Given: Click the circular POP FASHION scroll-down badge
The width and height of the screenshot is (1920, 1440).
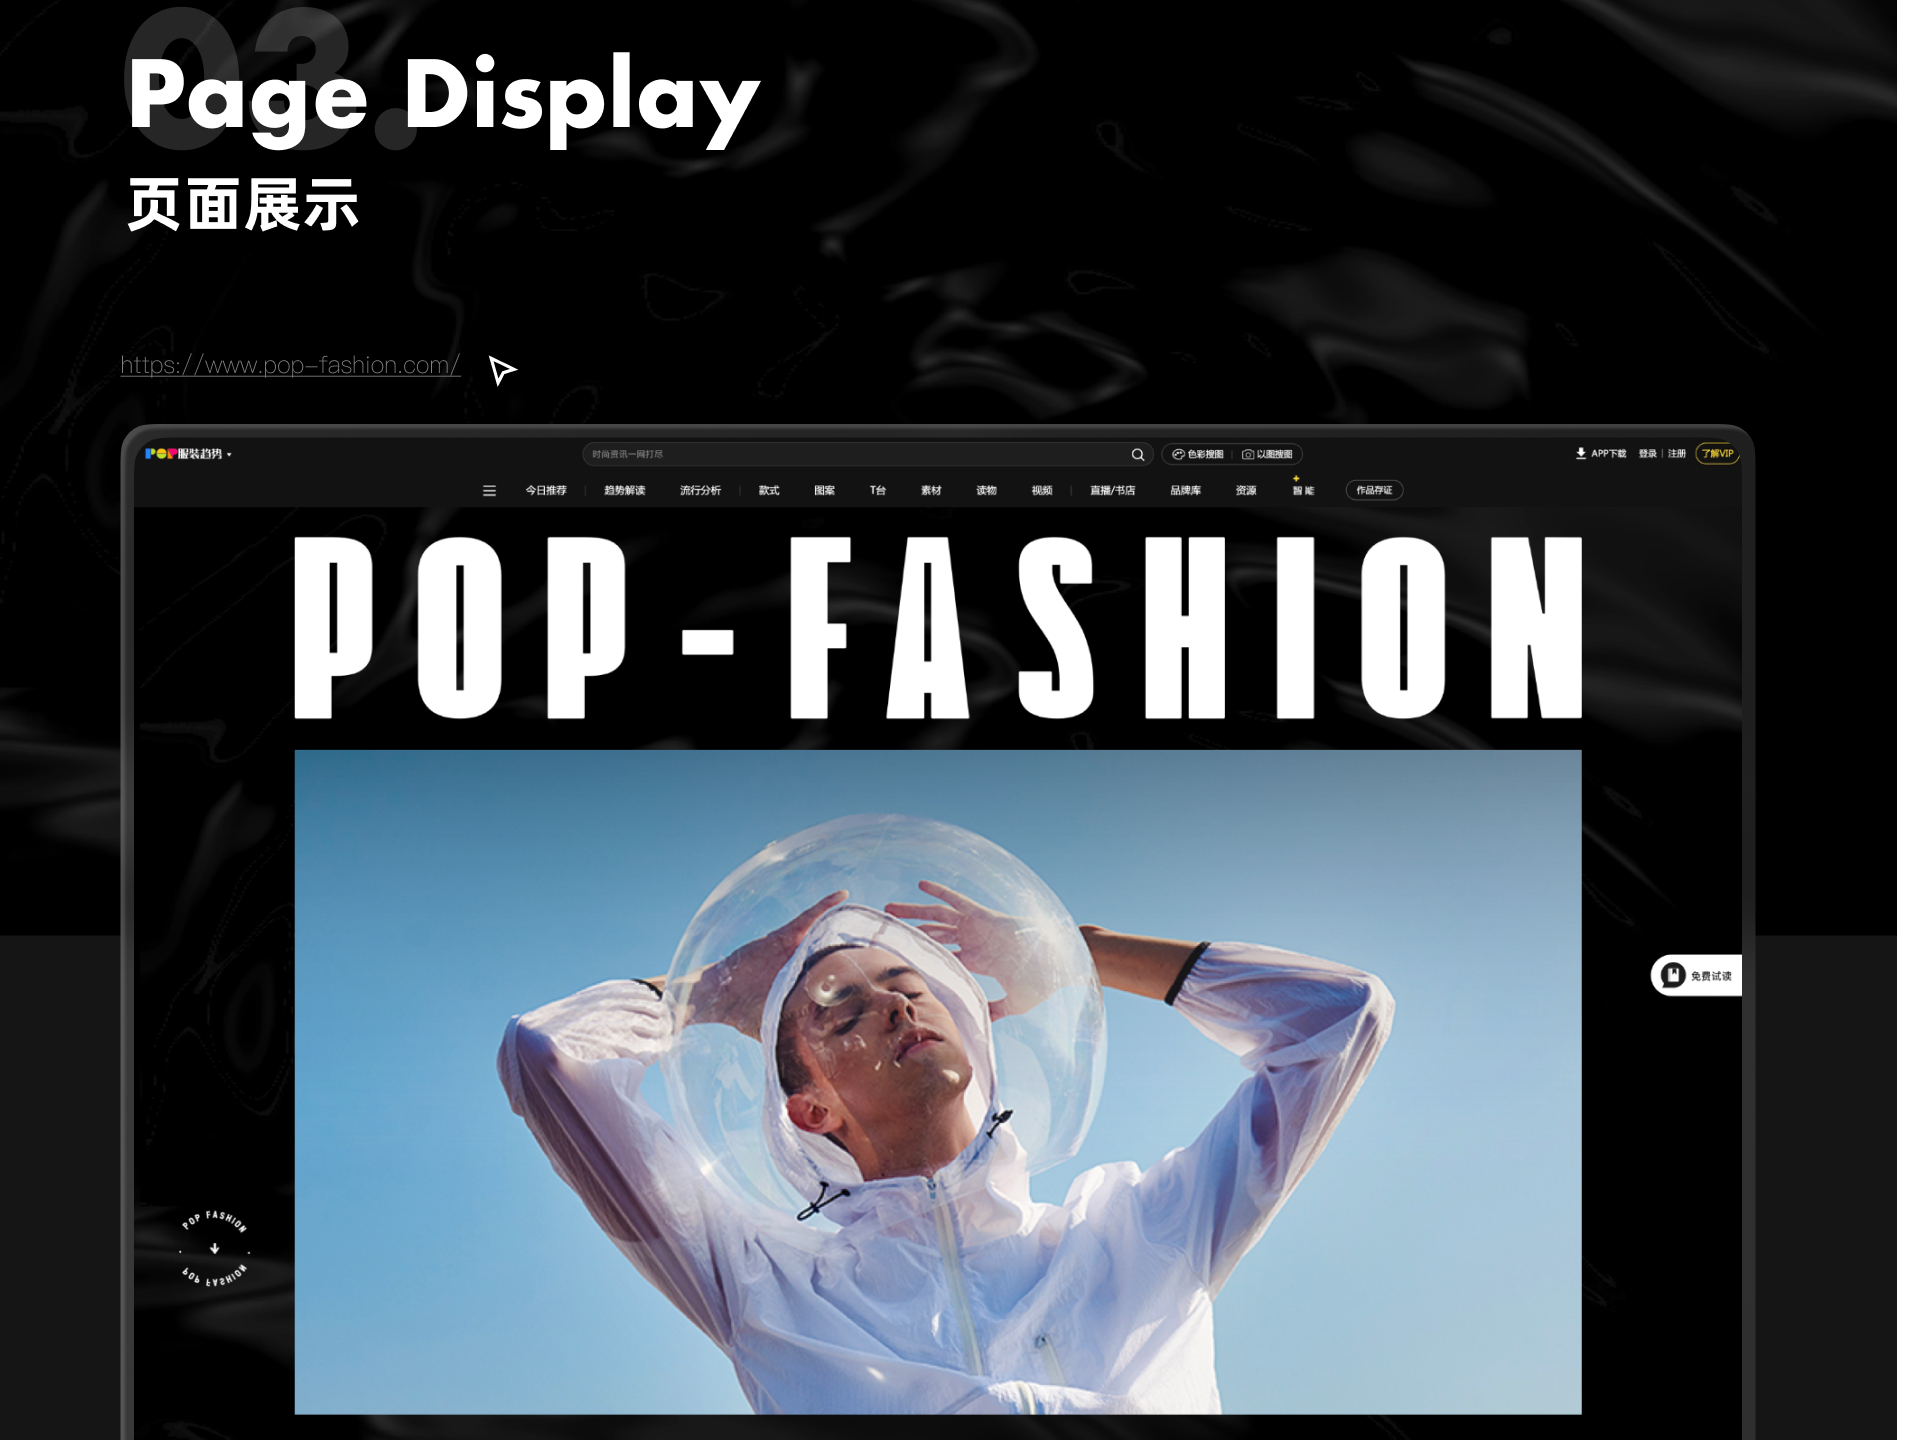Looking at the screenshot, I should 213,1251.
